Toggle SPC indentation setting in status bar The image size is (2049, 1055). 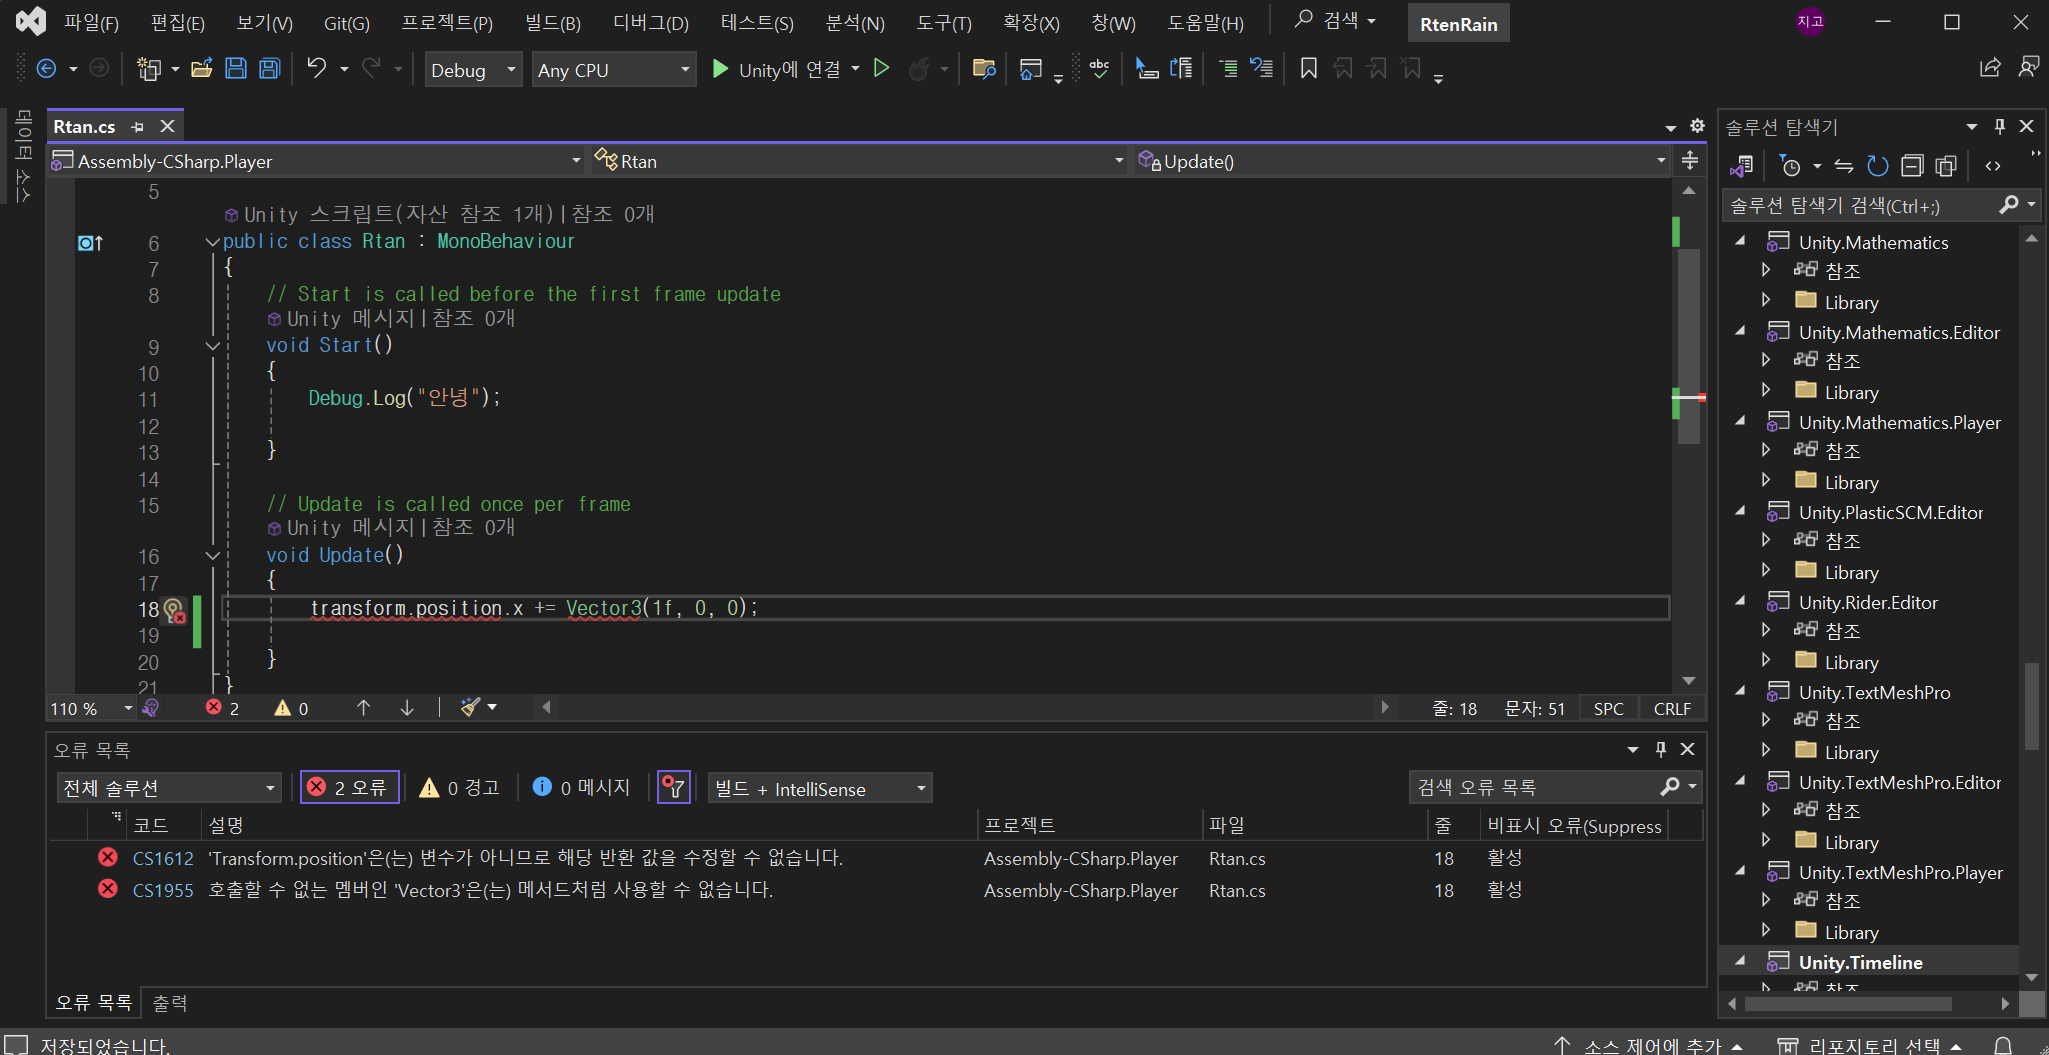point(1609,709)
